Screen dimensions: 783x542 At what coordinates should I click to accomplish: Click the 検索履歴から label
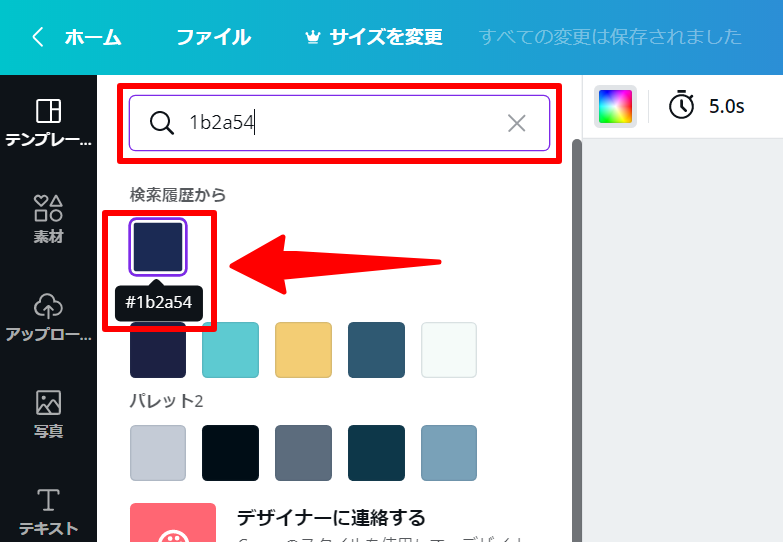tap(178, 195)
